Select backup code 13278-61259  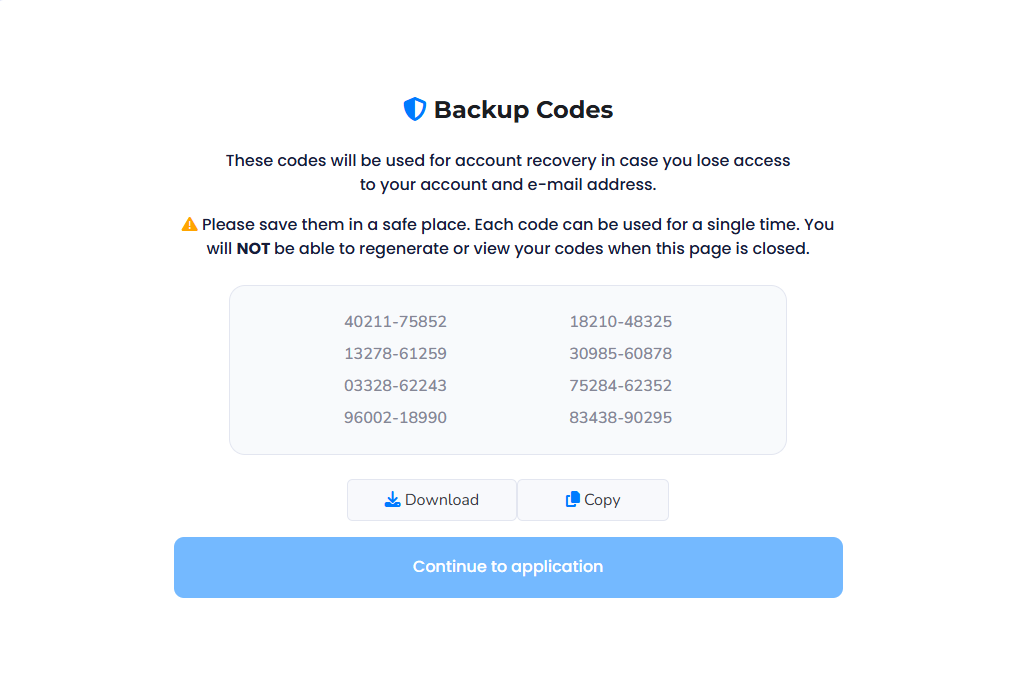(395, 353)
